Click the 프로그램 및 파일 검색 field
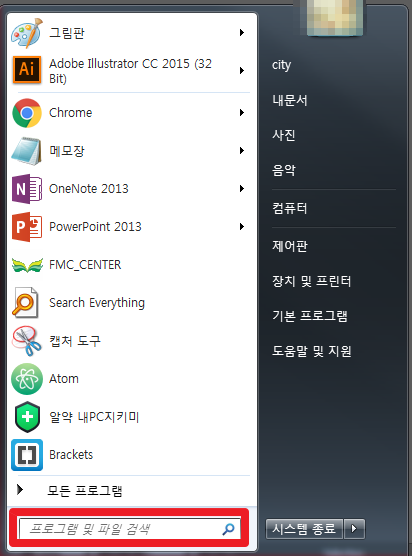 click(130, 529)
